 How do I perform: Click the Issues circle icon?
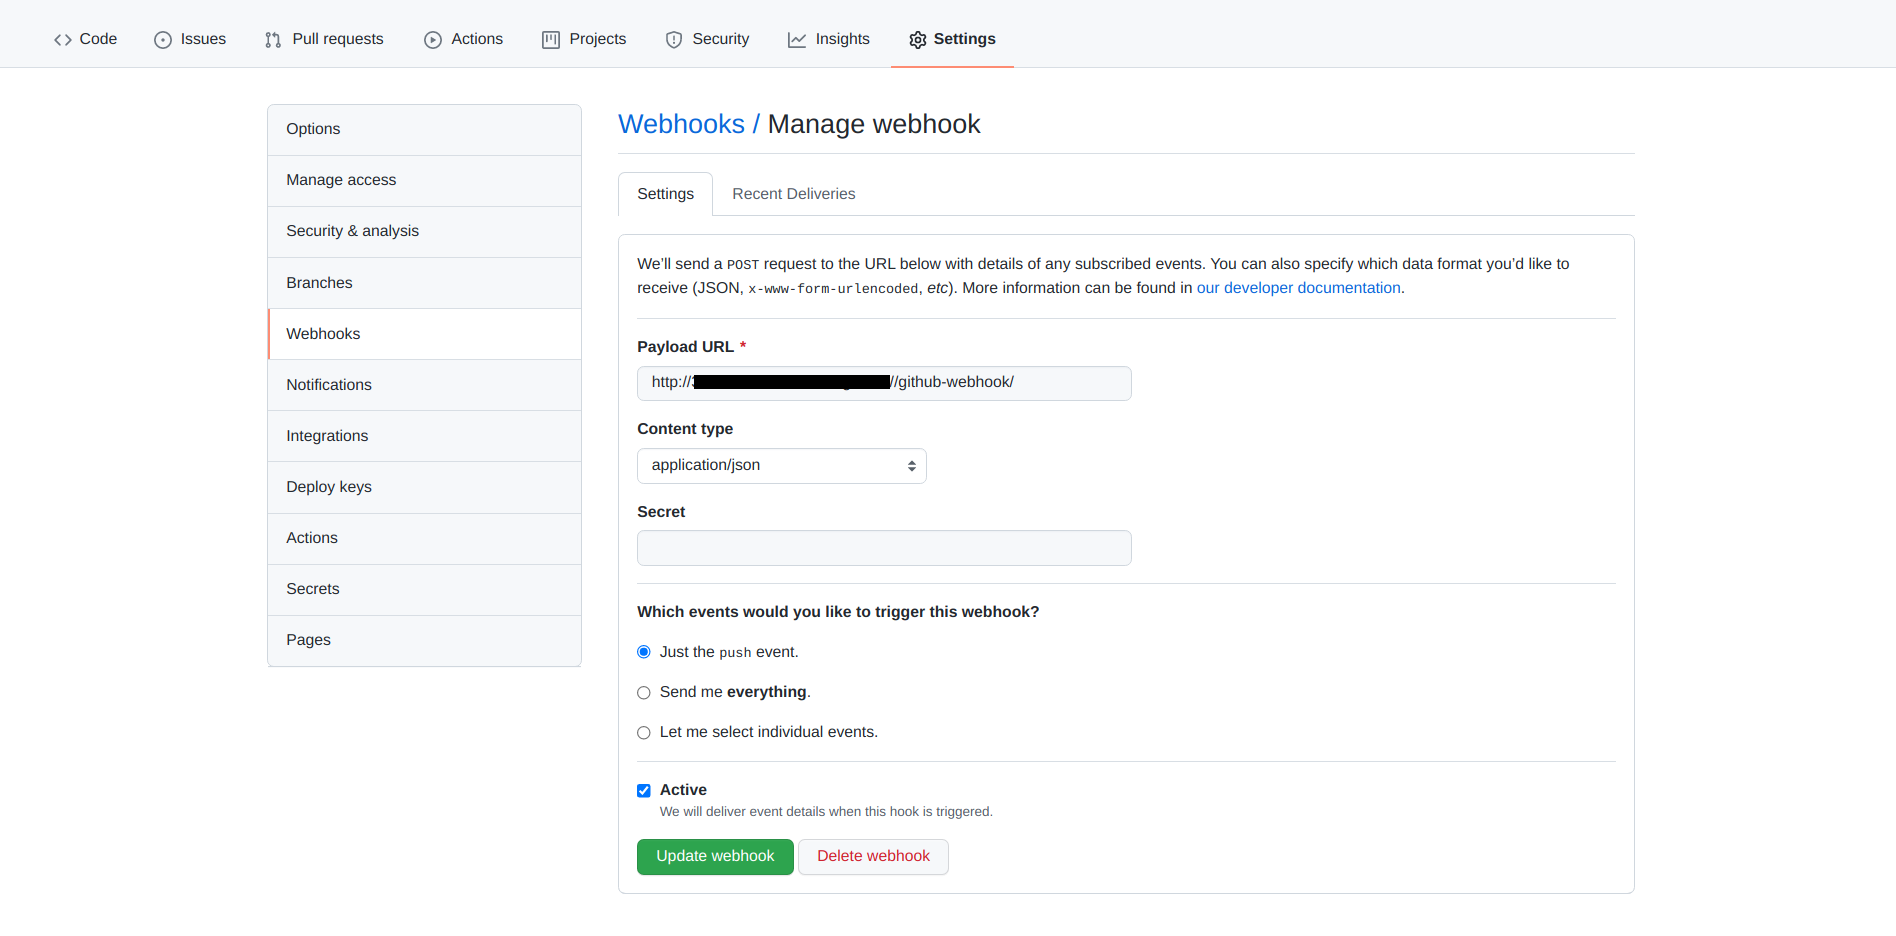pyautogui.click(x=163, y=40)
